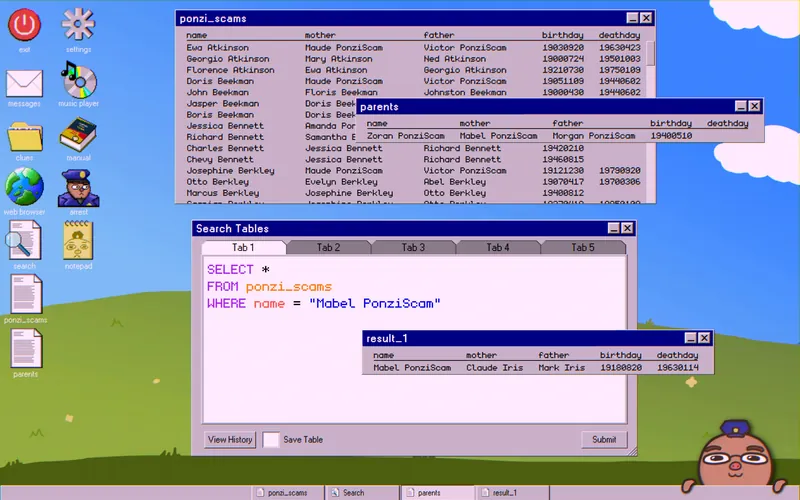Select the Florence Atkinson name cell
This screenshot has width=800, height=500.
230,70
